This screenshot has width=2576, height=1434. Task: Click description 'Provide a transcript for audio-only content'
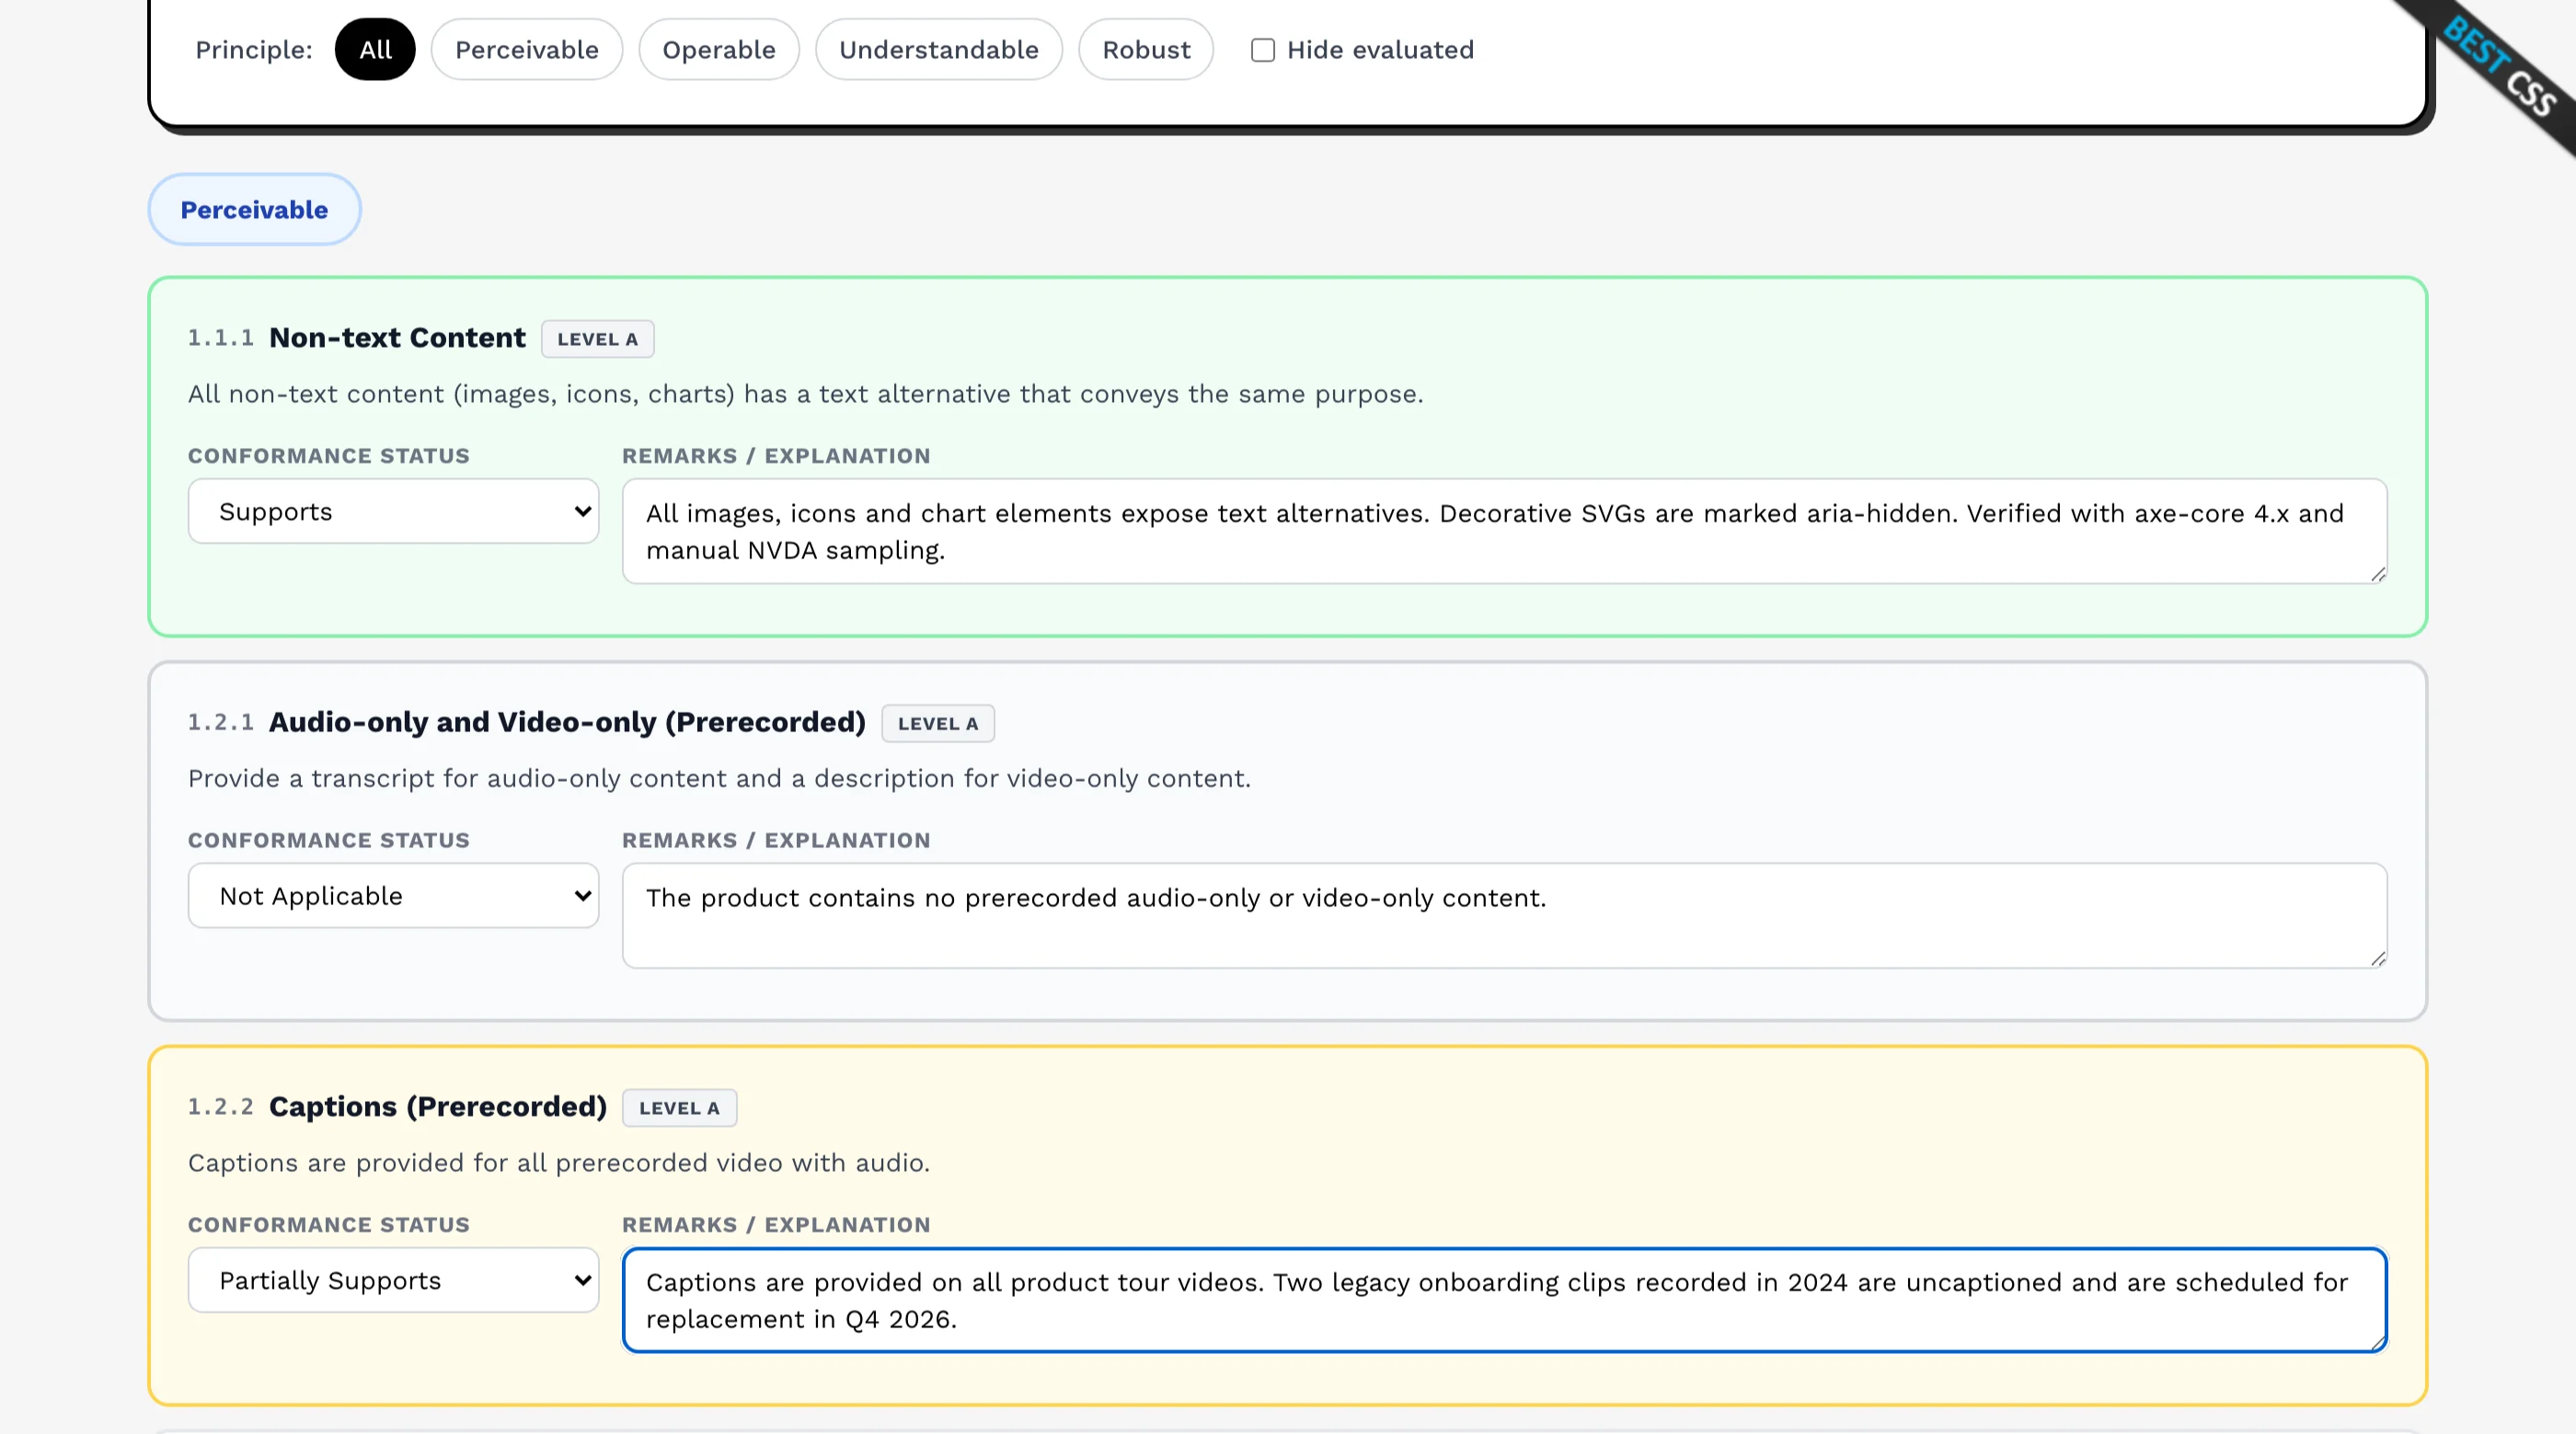tap(719, 779)
